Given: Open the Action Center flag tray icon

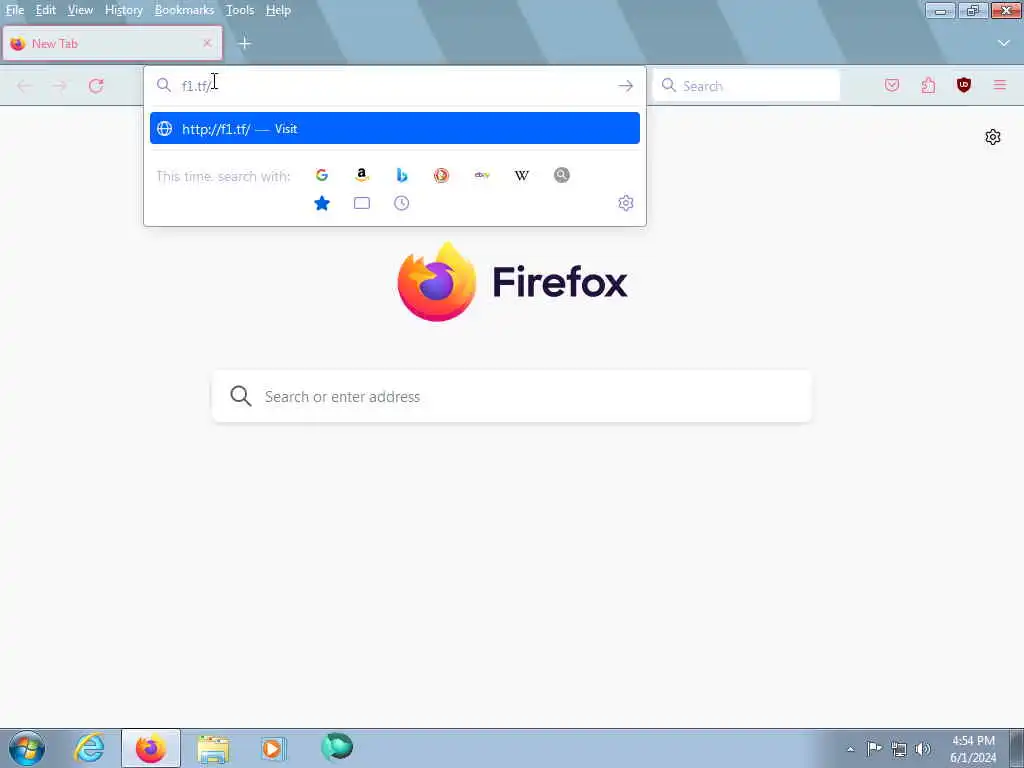Looking at the screenshot, I should (874, 748).
